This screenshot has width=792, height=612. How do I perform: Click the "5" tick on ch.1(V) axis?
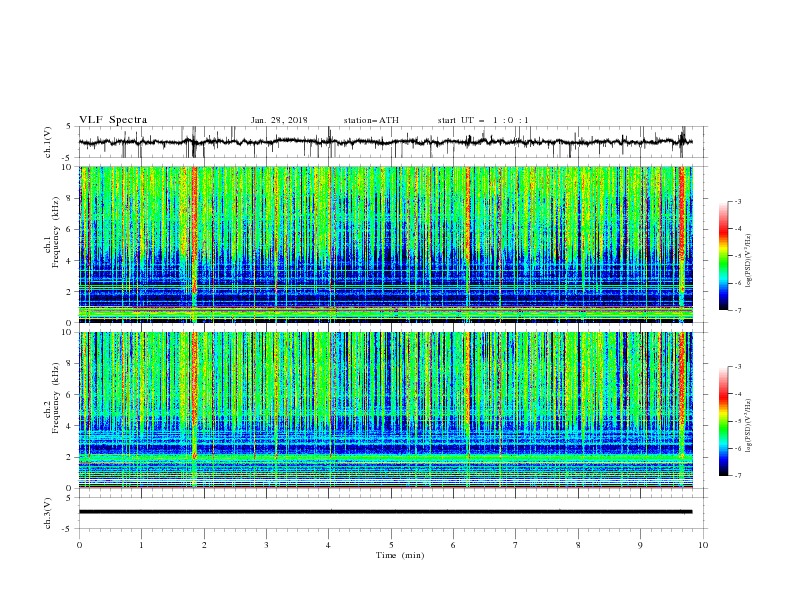point(69,127)
